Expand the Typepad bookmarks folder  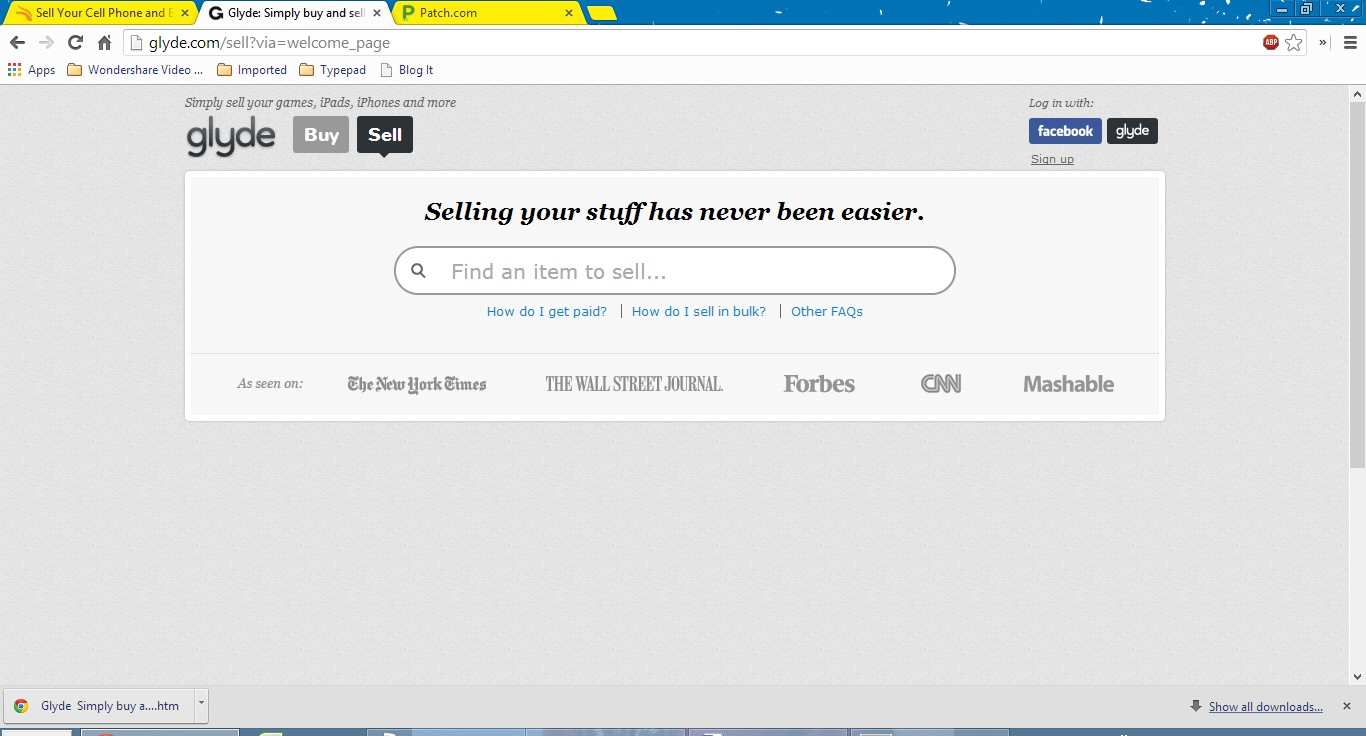(x=333, y=70)
